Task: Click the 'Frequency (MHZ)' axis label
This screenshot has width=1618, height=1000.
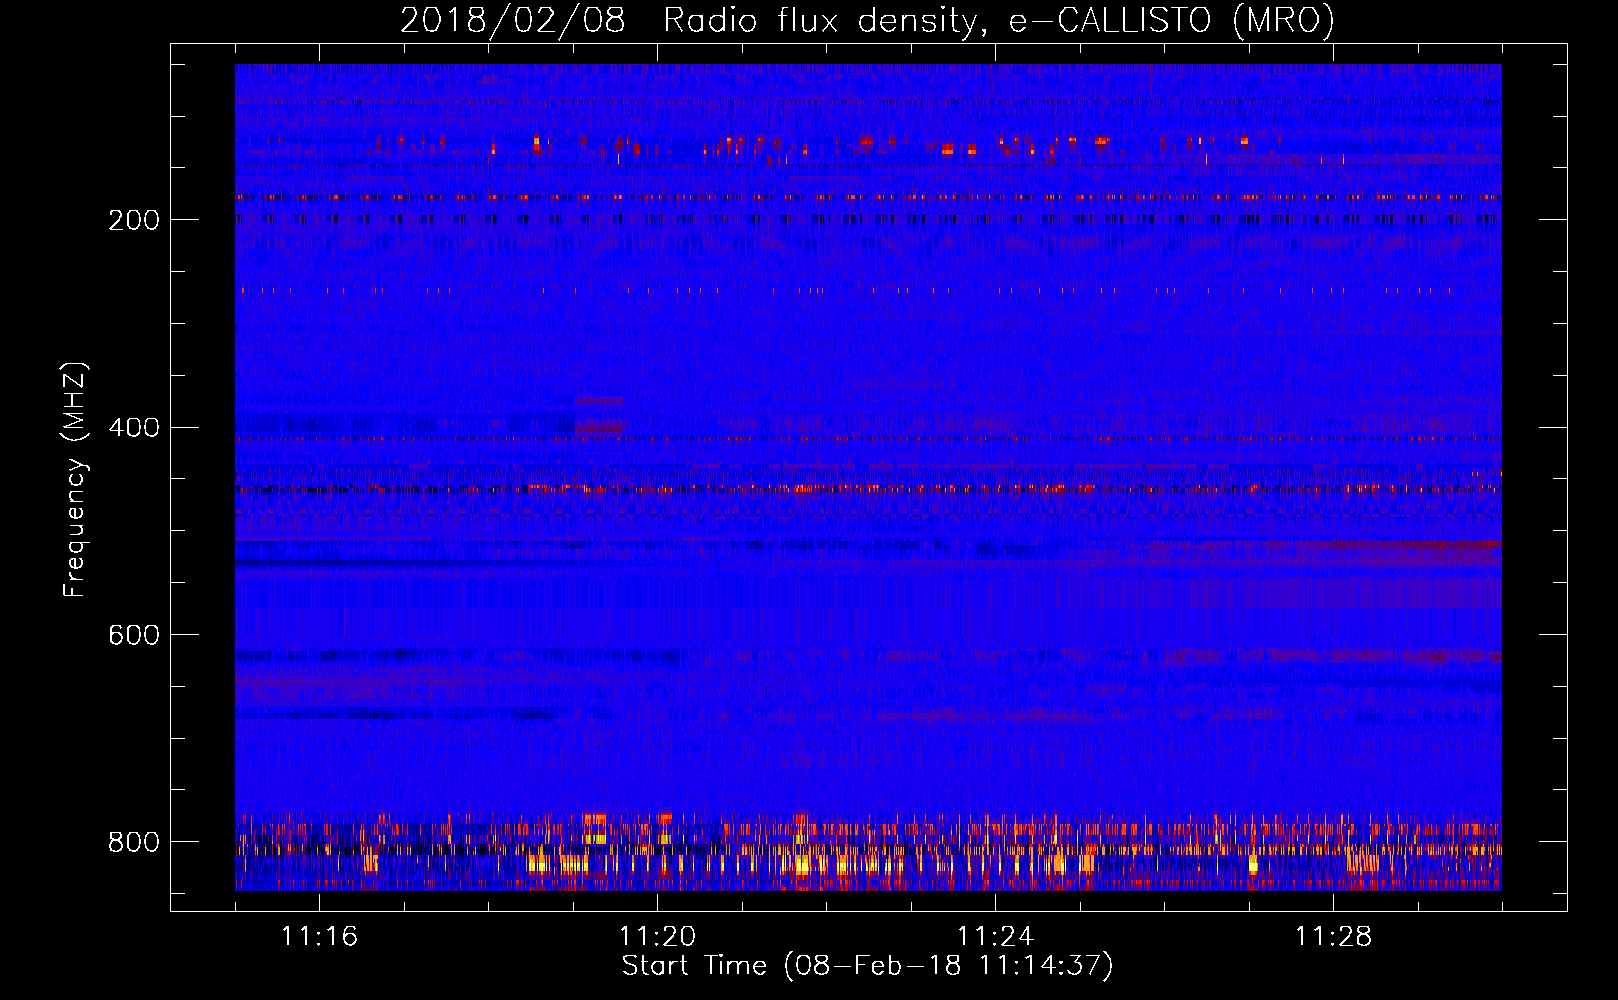Action: (x=75, y=479)
